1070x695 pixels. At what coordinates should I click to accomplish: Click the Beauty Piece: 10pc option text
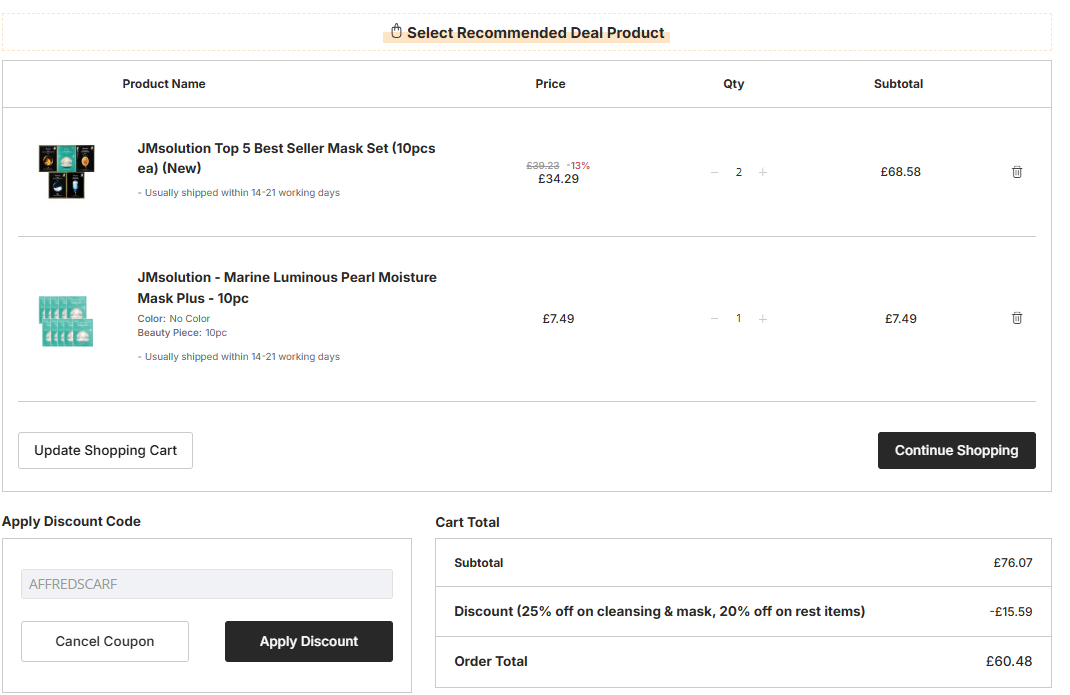pyautogui.click(x=182, y=333)
